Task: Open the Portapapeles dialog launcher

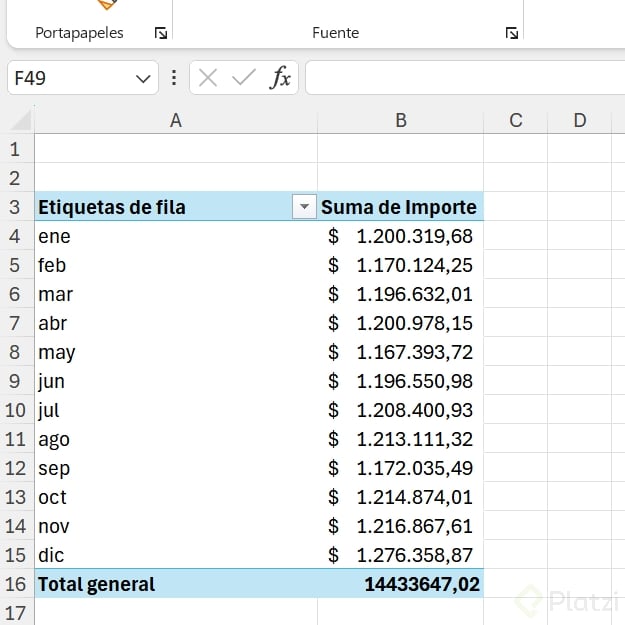Action: click(161, 33)
